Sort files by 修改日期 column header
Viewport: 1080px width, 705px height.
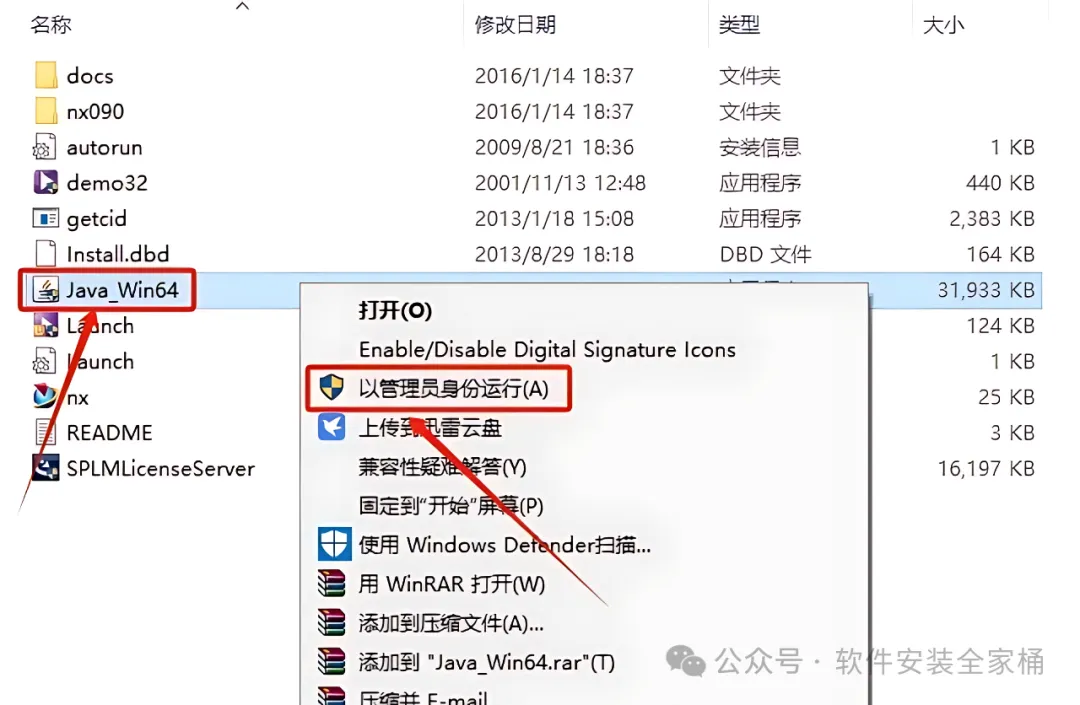click(x=515, y=25)
